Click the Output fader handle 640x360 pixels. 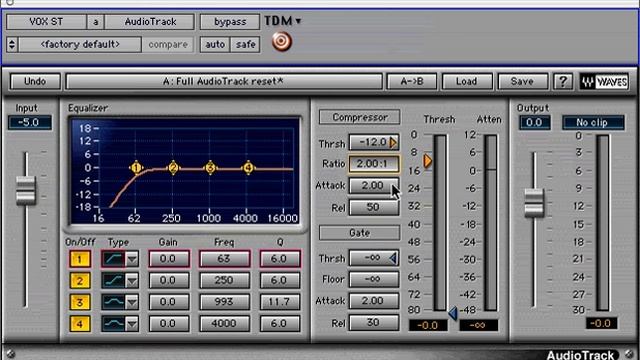pyautogui.click(x=534, y=203)
